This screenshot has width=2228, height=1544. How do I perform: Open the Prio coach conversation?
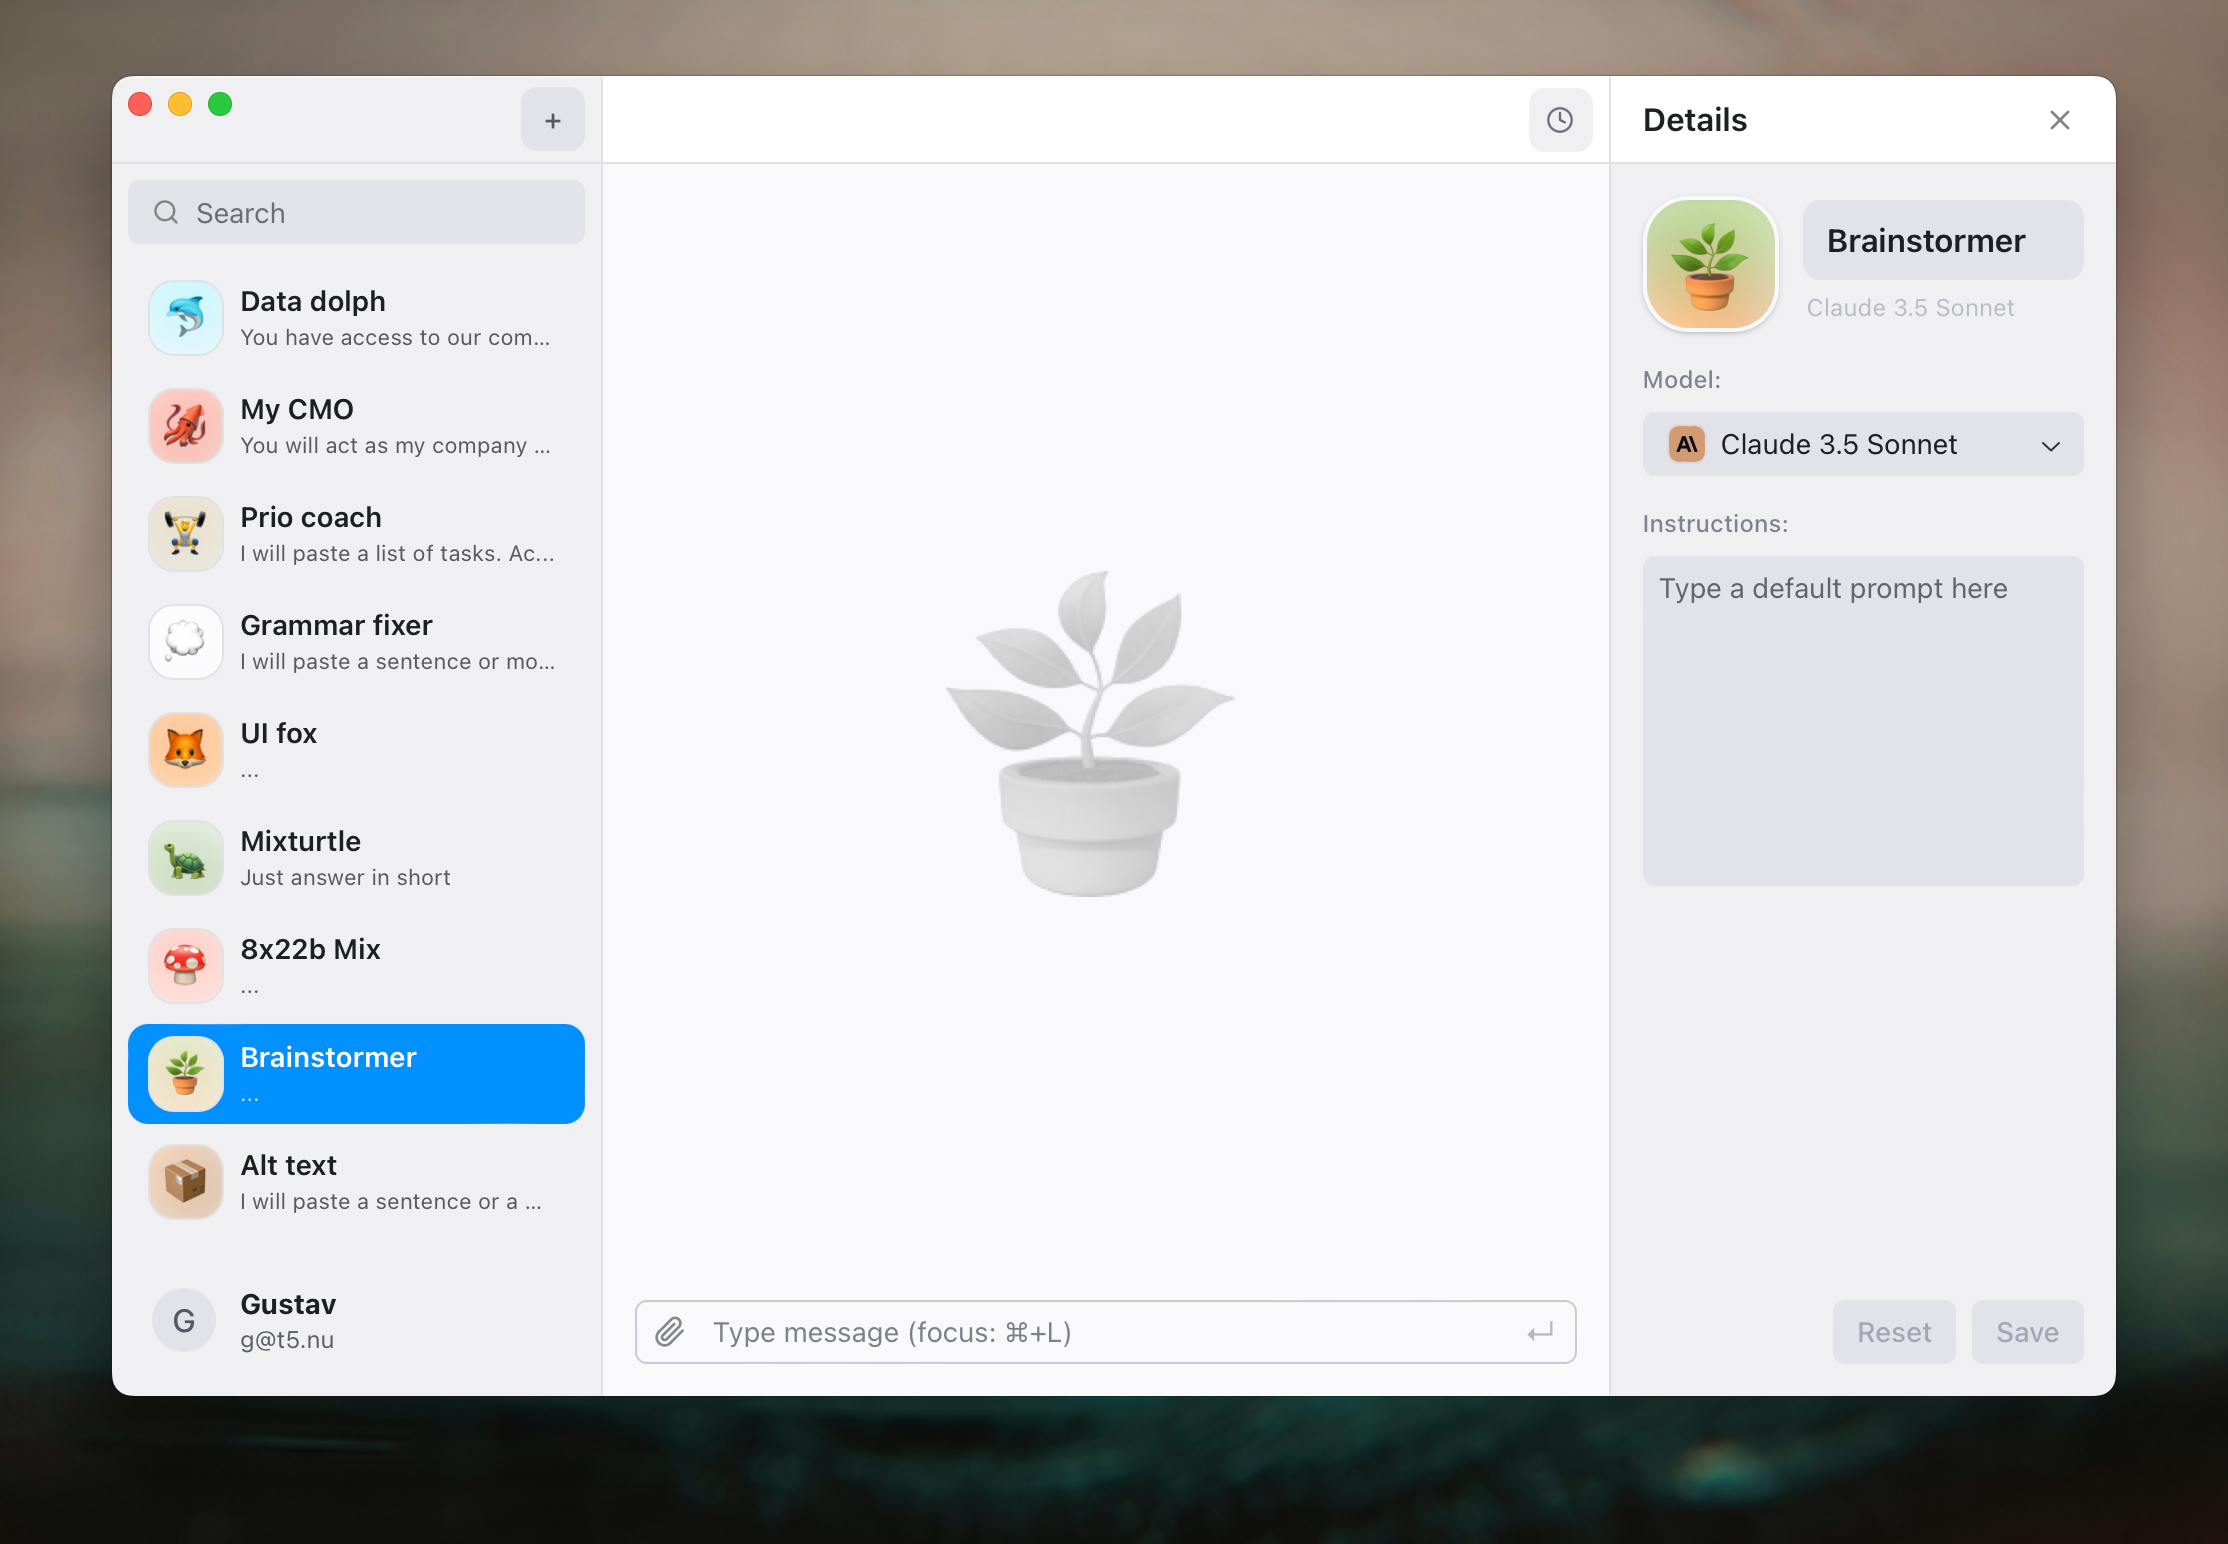(356, 534)
